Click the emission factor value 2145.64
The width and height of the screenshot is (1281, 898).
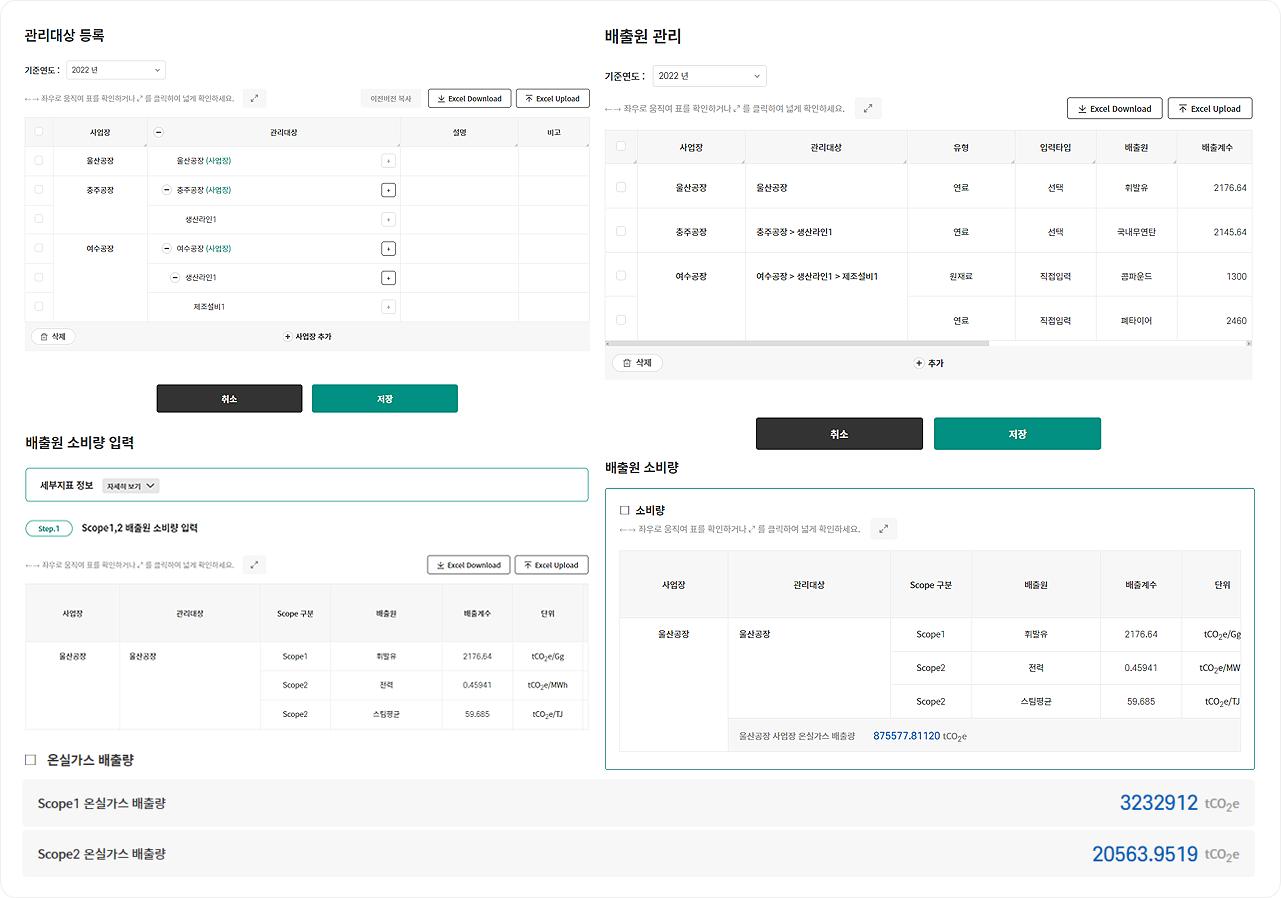point(1229,232)
